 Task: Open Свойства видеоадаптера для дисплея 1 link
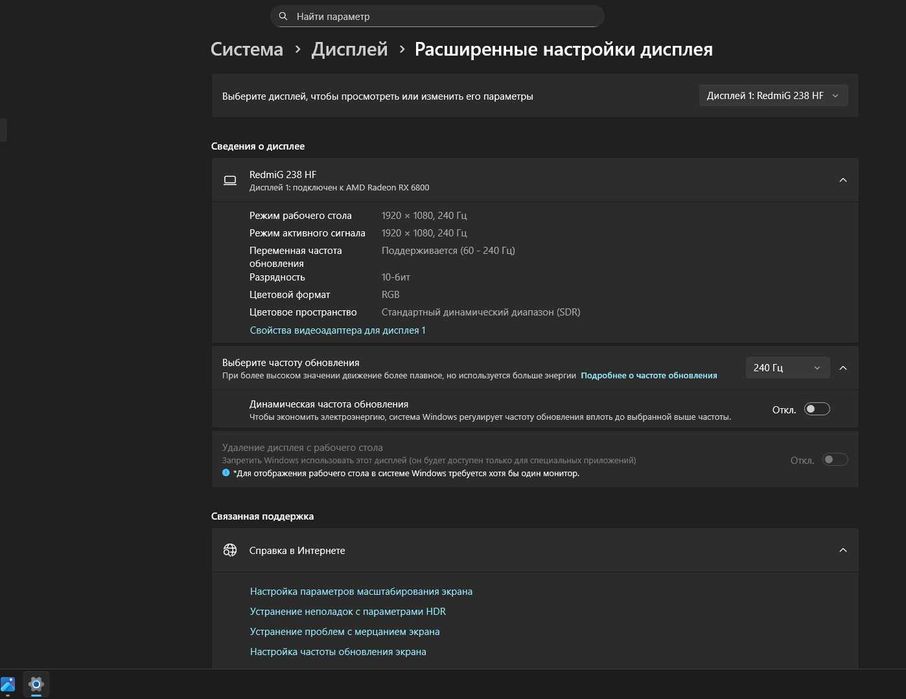[337, 330]
